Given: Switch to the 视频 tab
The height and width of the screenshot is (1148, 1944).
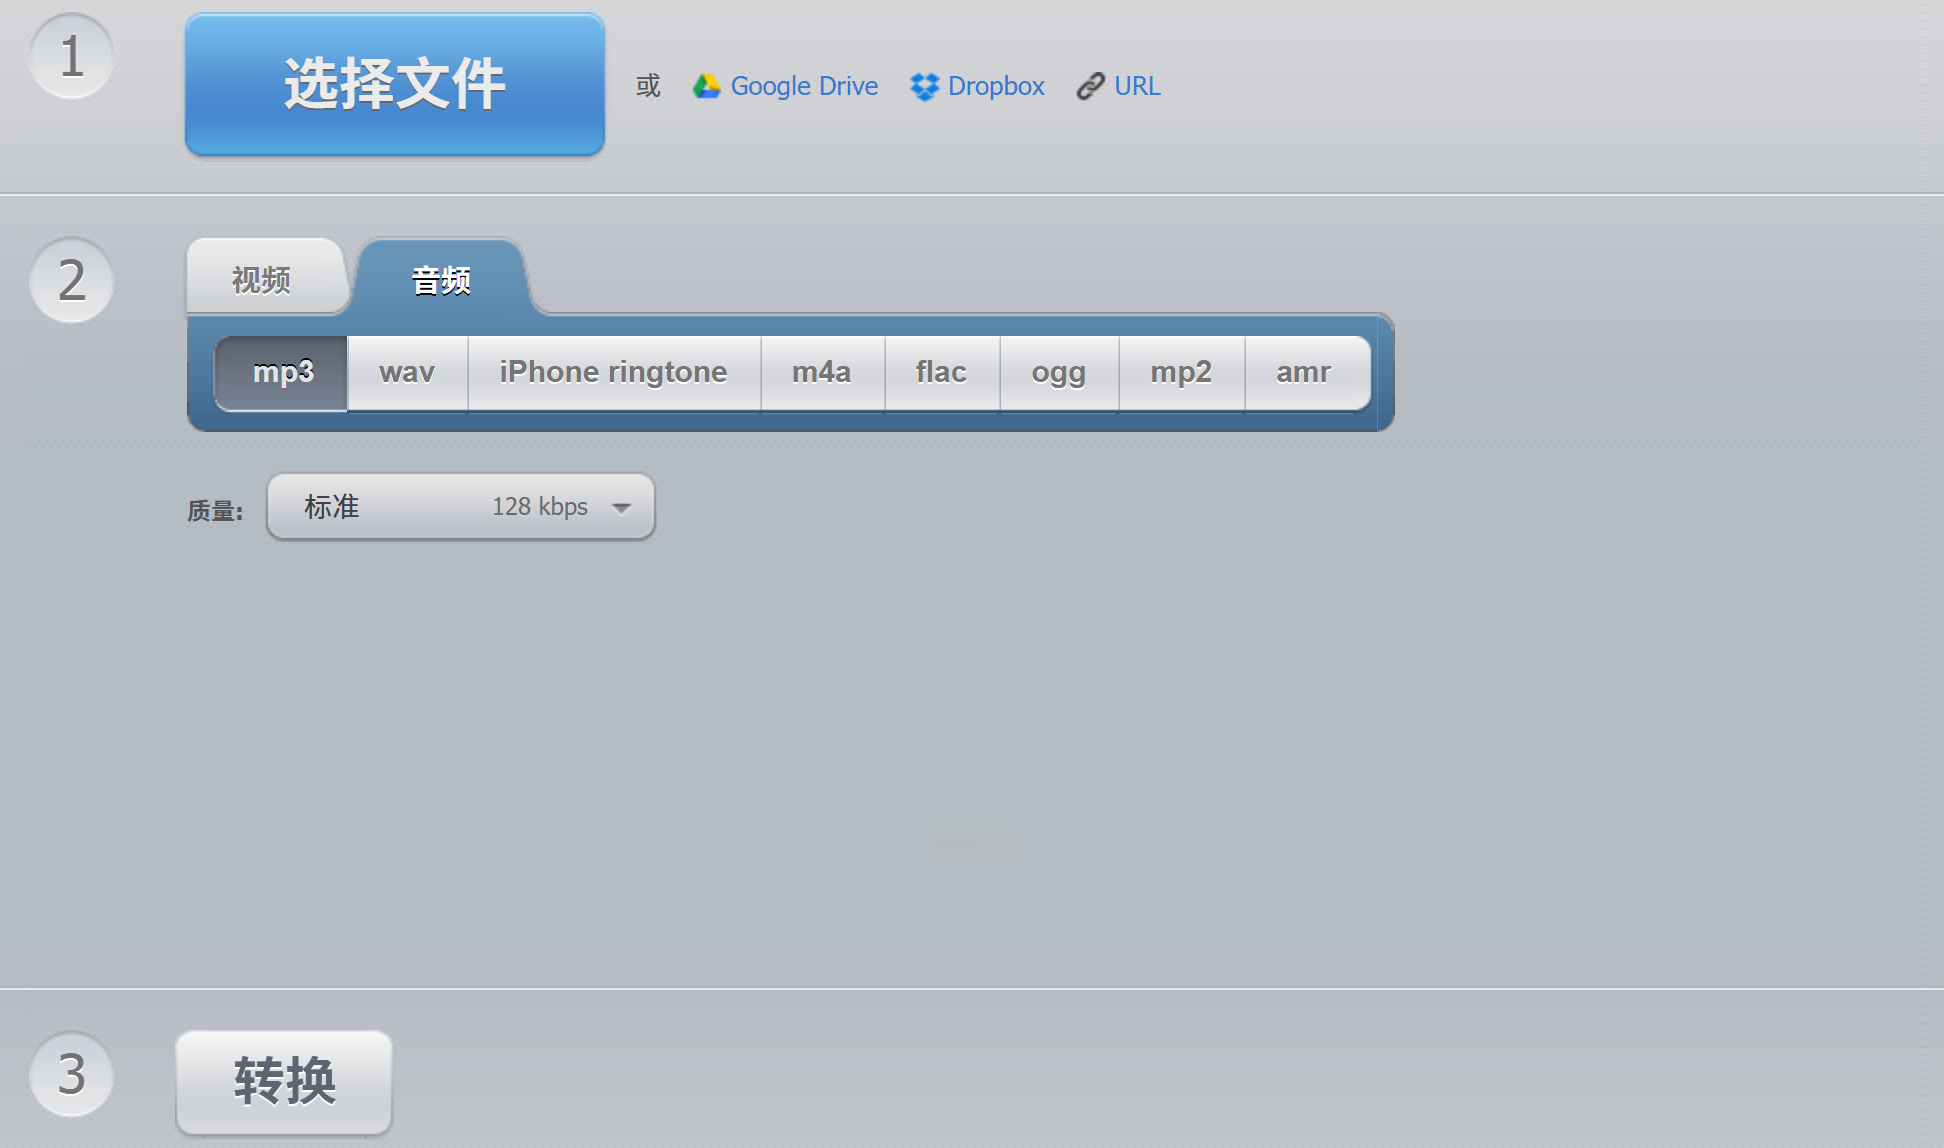Looking at the screenshot, I should [x=262, y=280].
